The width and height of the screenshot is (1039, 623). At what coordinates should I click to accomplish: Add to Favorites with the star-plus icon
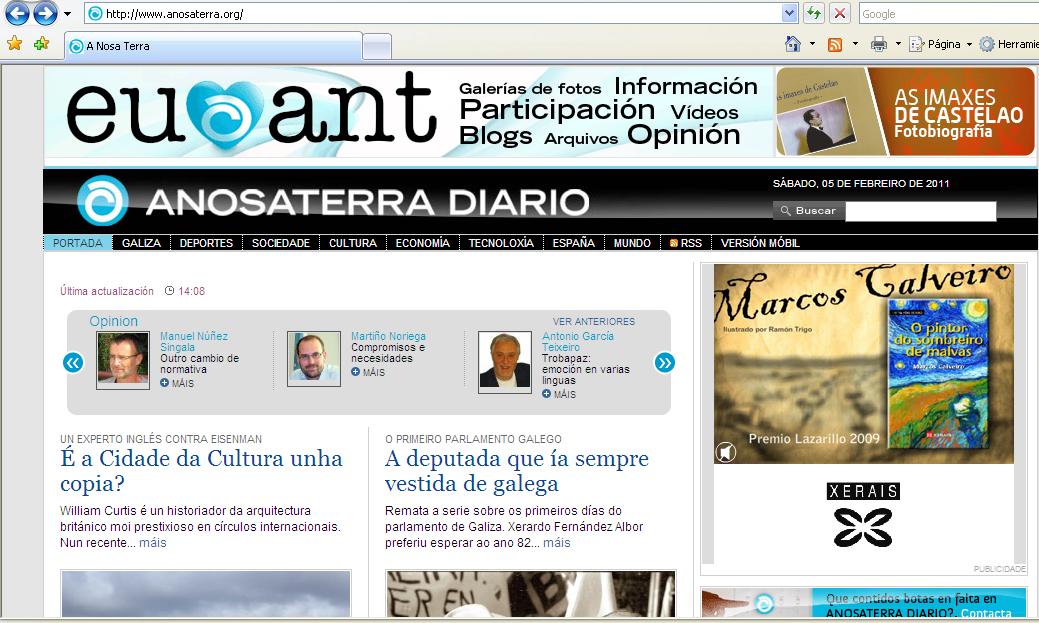click(41, 44)
